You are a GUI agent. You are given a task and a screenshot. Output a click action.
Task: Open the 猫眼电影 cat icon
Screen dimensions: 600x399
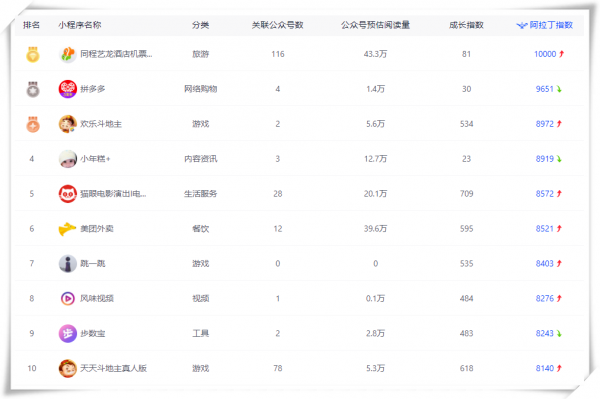coord(68,194)
